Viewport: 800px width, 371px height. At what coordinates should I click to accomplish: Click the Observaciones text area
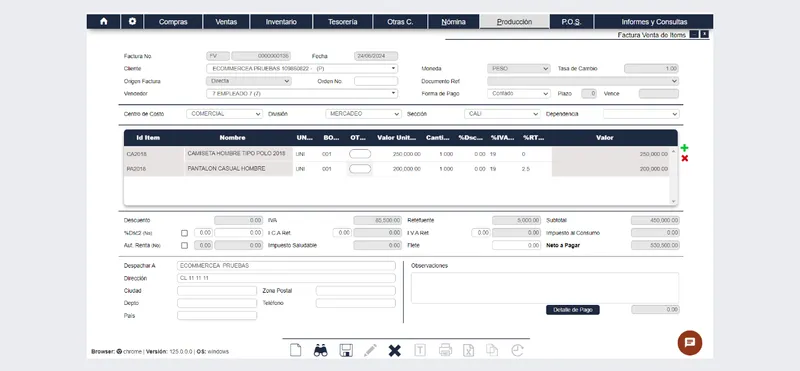pyautogui.click(x=545, y=288)
